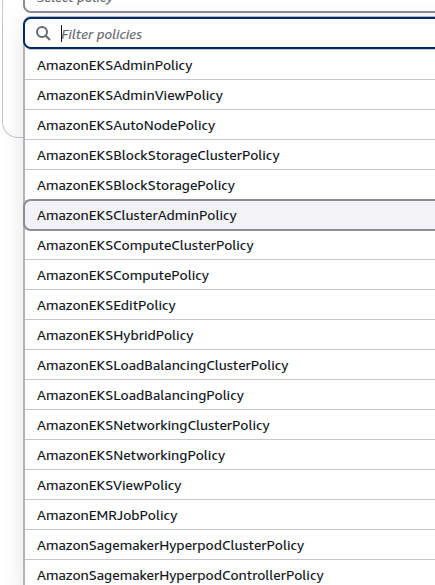Pick the AmazonEKSNetworkingPolicy option
Viewport: 435px width, 585px height.
pyautogui.click(x=230, y=455)
